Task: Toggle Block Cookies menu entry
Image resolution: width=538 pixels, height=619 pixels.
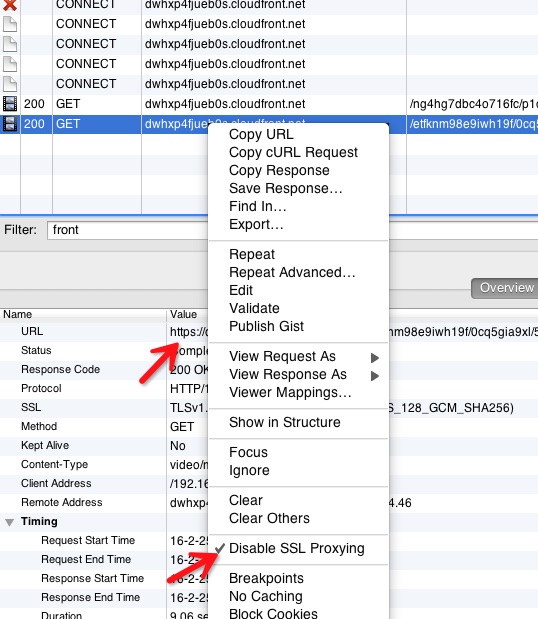Action: click(273, 613)
